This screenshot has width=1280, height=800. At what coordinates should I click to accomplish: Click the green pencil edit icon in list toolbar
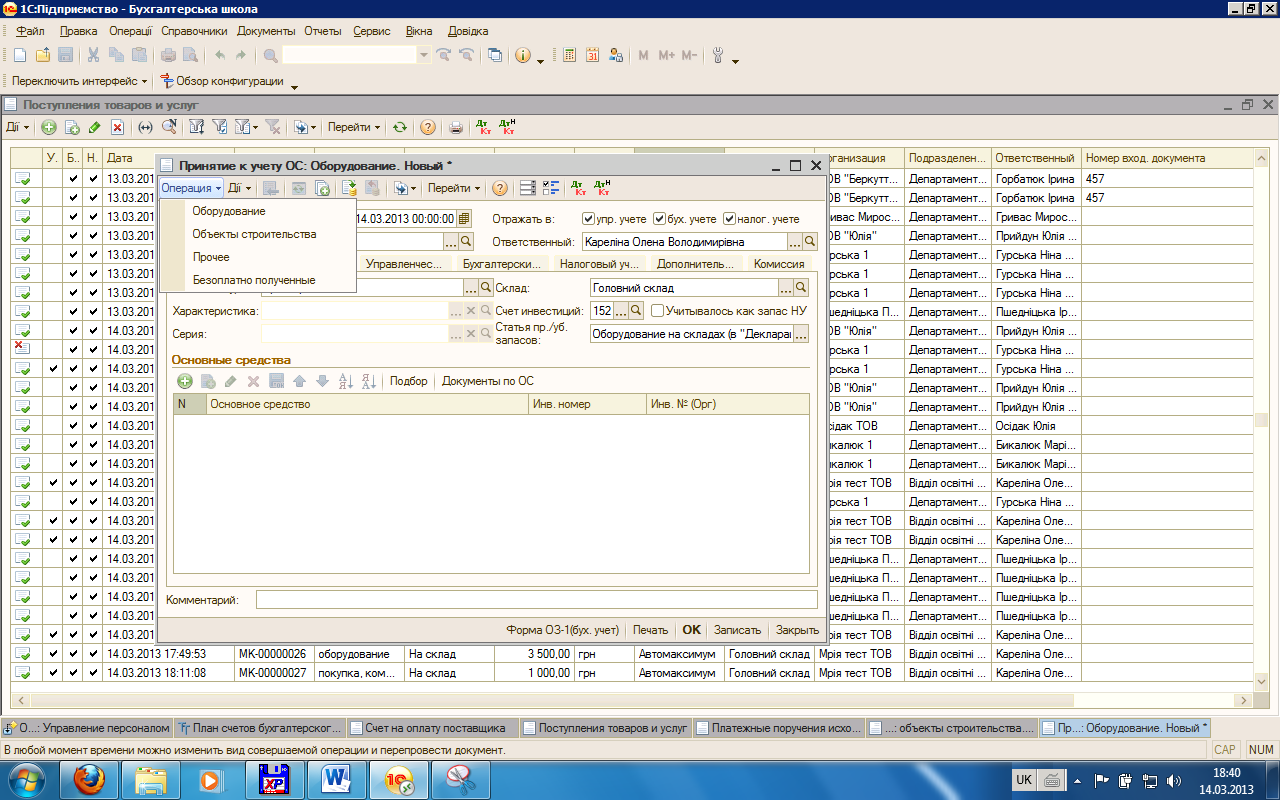click(94, 127)
